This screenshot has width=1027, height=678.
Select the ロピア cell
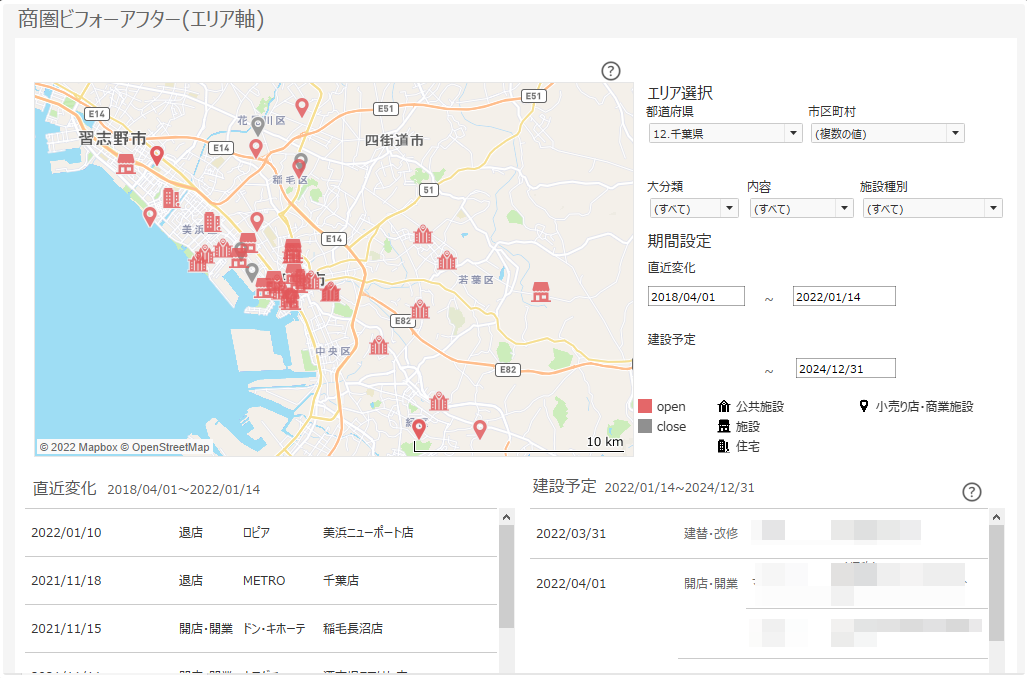(256, 533)
